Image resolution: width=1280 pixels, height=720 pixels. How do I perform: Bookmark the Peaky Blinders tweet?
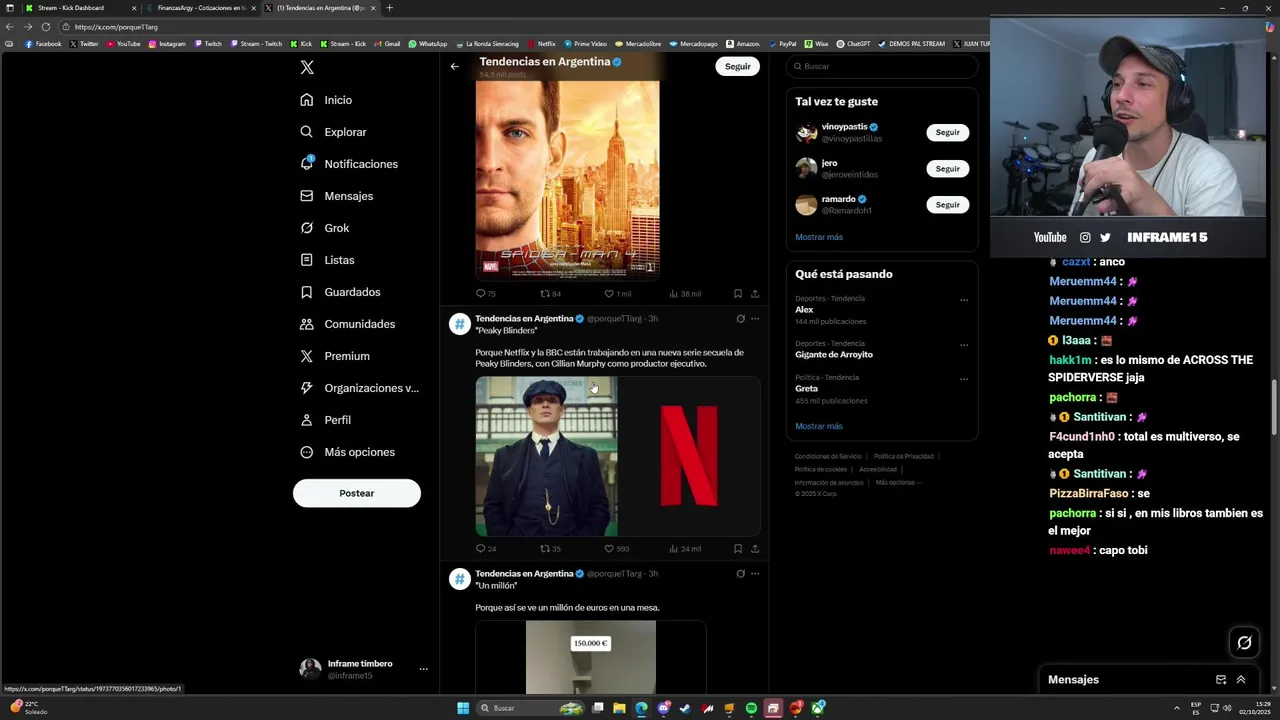click(738, 549)
